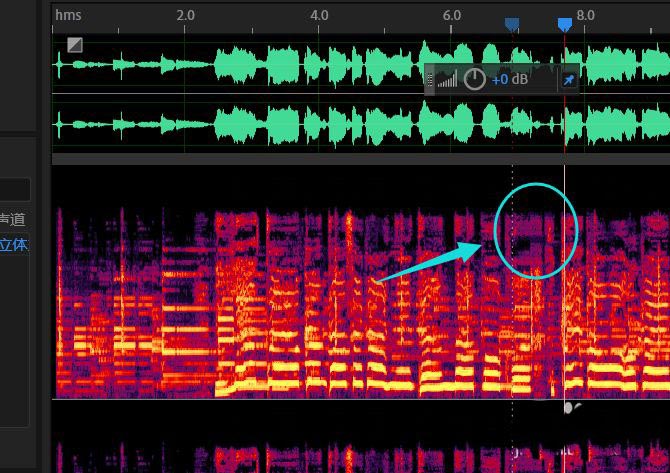Click the lower channel green waveform
This screenshot has height=473, width=670.
pyautogui.click(x=300, y=125)
